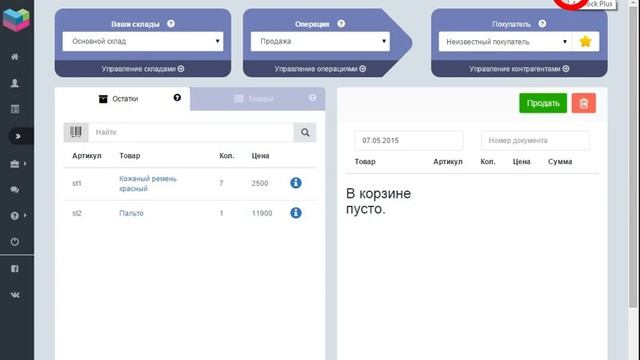Select the arrow operations sidebar icon
Screen dimensions: 640x360
click(x=18, y=136)
